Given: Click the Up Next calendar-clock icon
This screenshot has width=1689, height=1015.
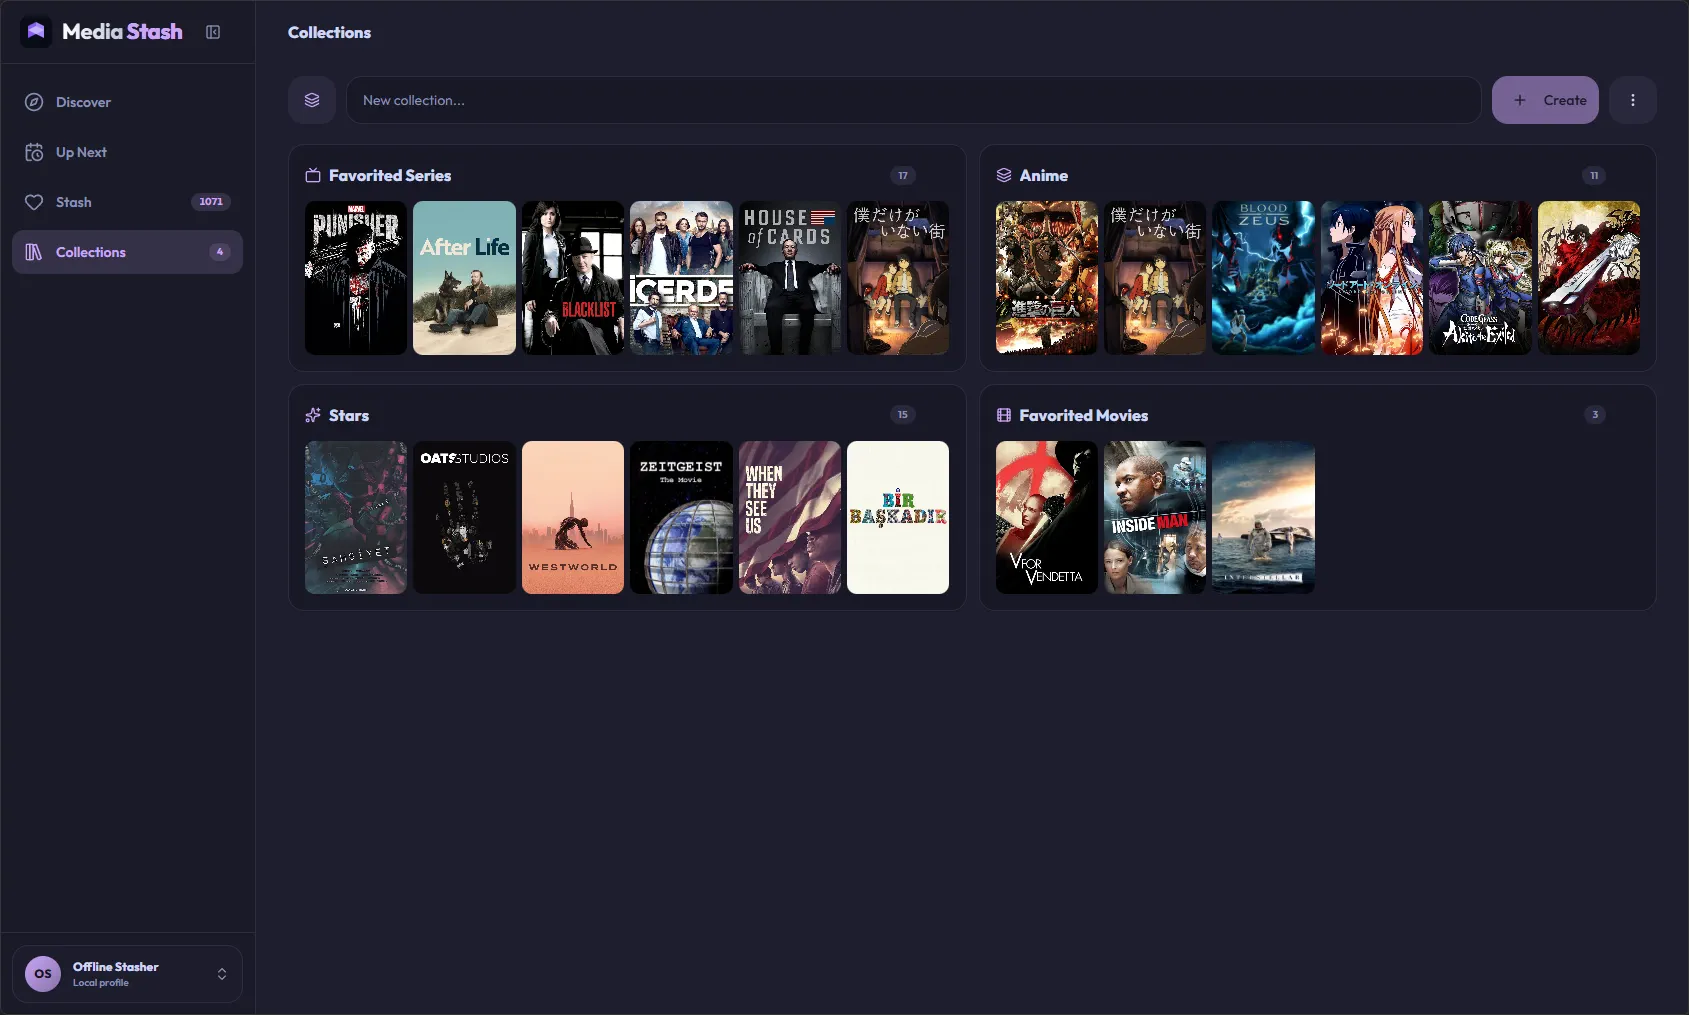Looking at the screenshot, I should pos(34,152).
